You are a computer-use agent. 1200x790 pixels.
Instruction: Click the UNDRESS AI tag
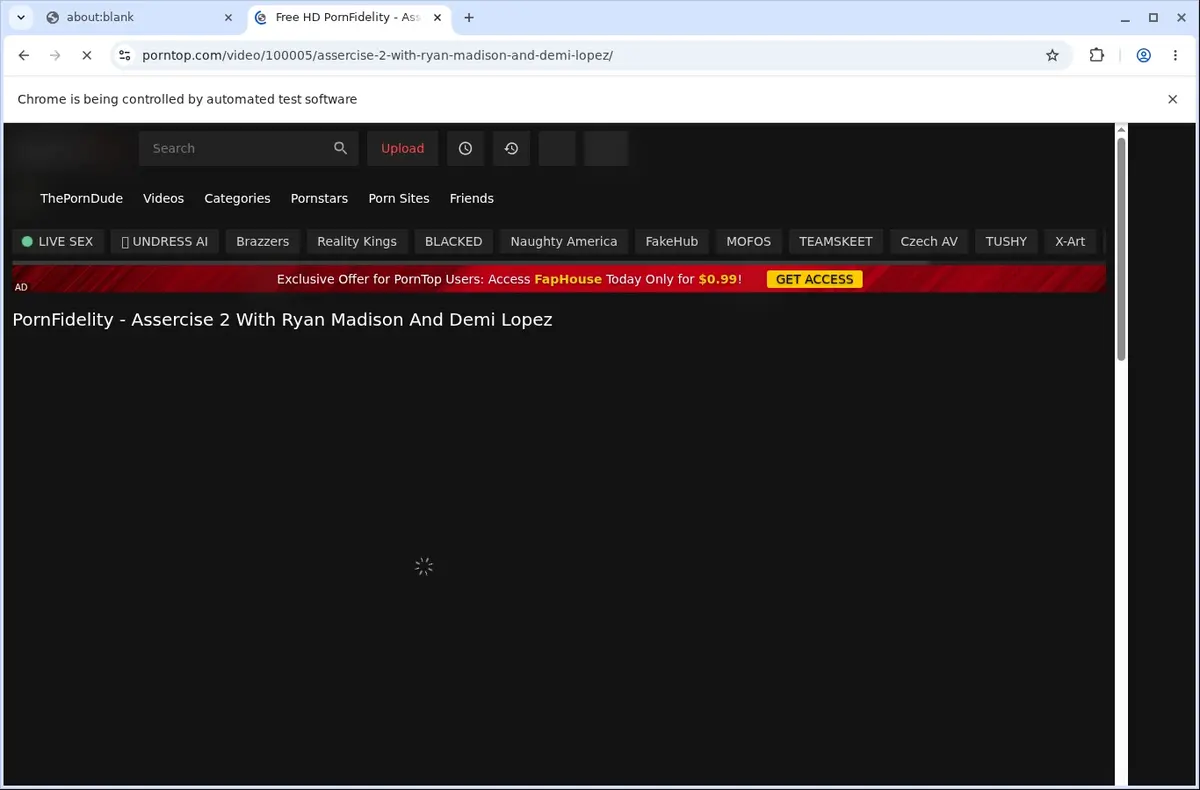(165, 241)
